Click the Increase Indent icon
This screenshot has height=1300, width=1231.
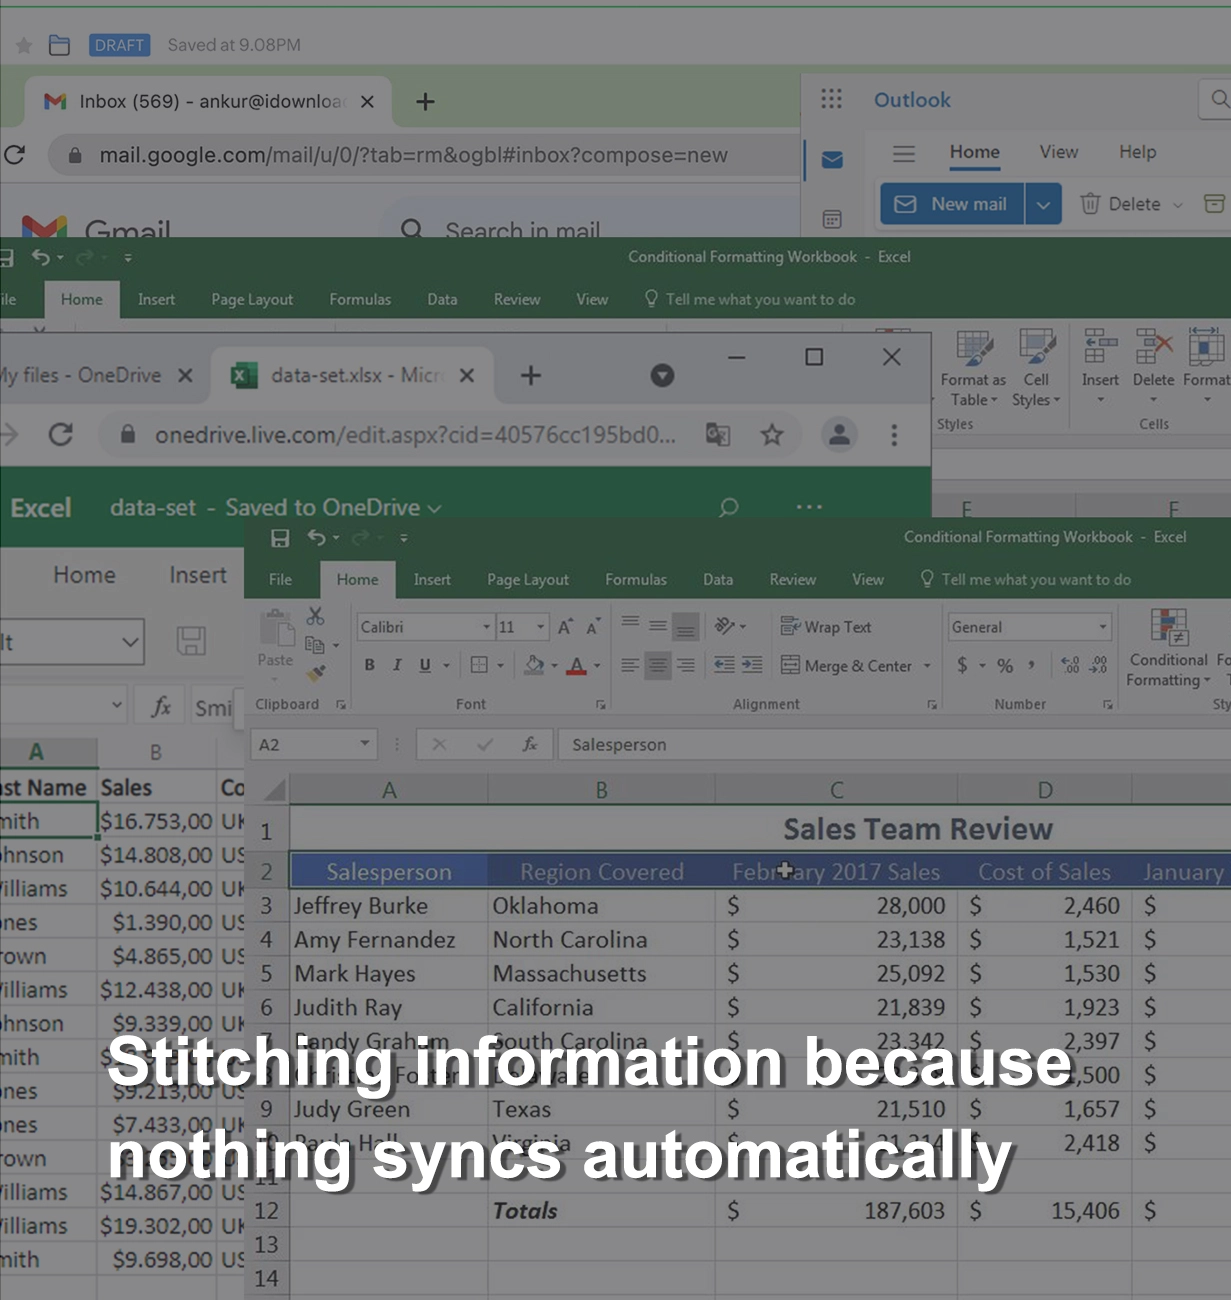point(752,665)
